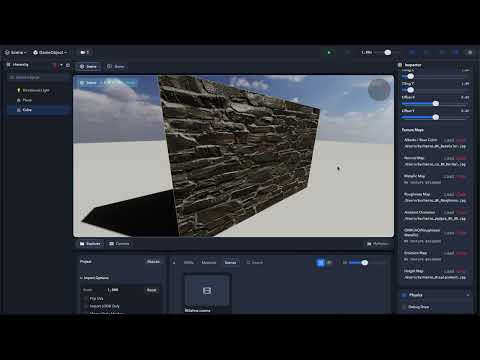Click the camera count button
Image resolution: width=480 pixels, height=360 pixels.
coord(85,52)
